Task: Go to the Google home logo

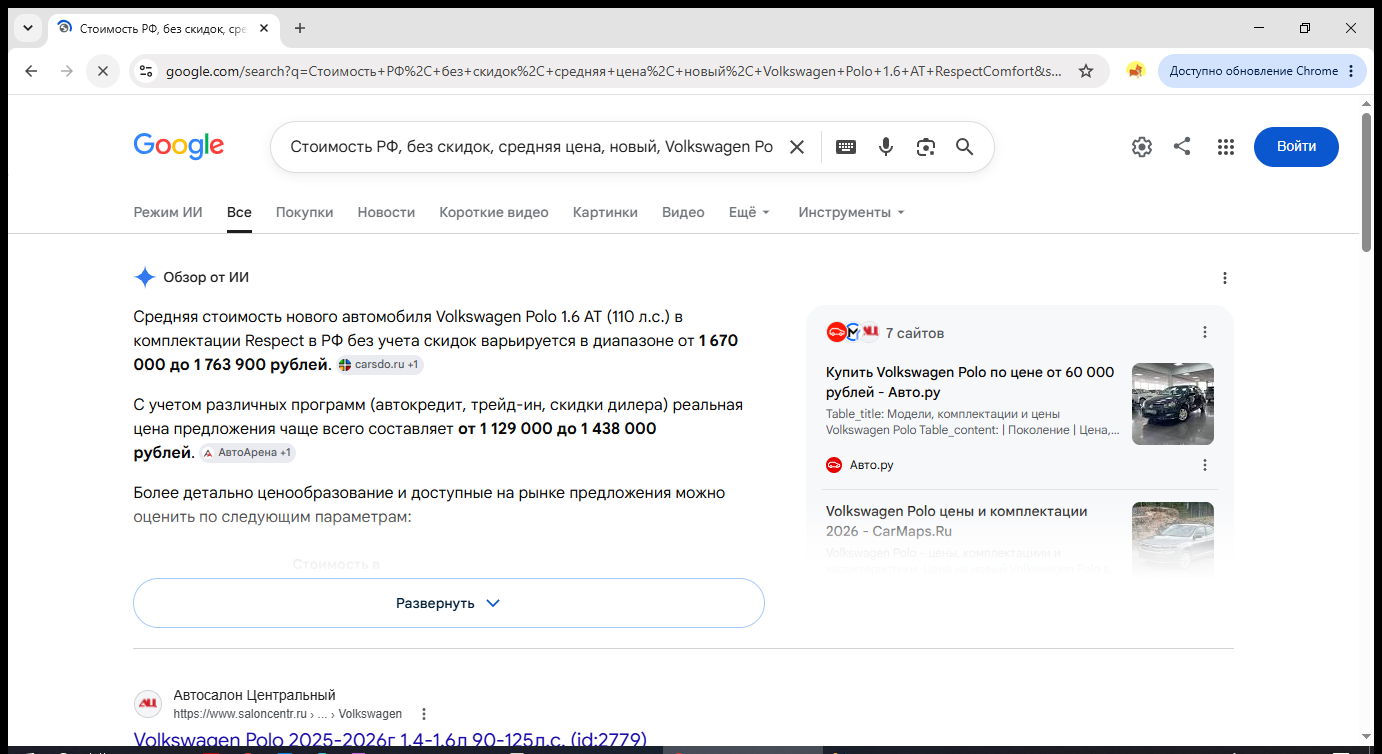Action: click(179, 146)
